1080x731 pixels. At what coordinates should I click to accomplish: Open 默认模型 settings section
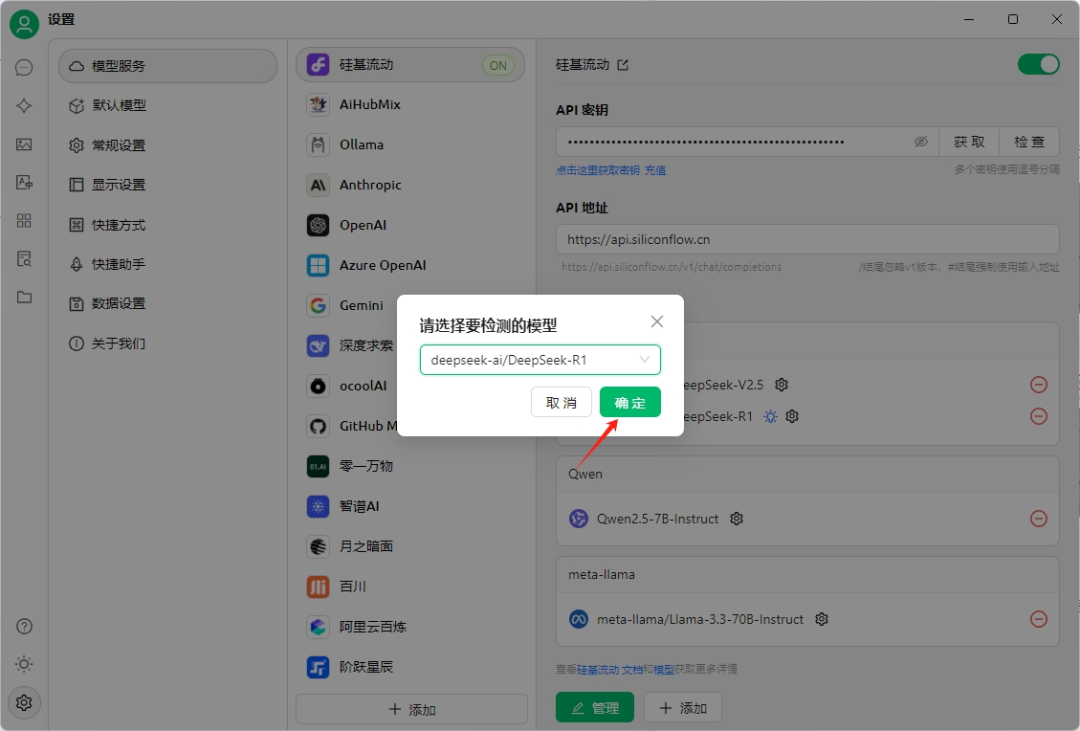click(168, 105)
